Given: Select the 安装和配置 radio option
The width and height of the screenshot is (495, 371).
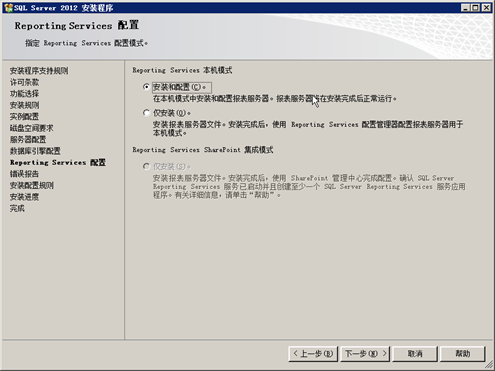Looking at the screenshot, I should (x=146, y=87).
